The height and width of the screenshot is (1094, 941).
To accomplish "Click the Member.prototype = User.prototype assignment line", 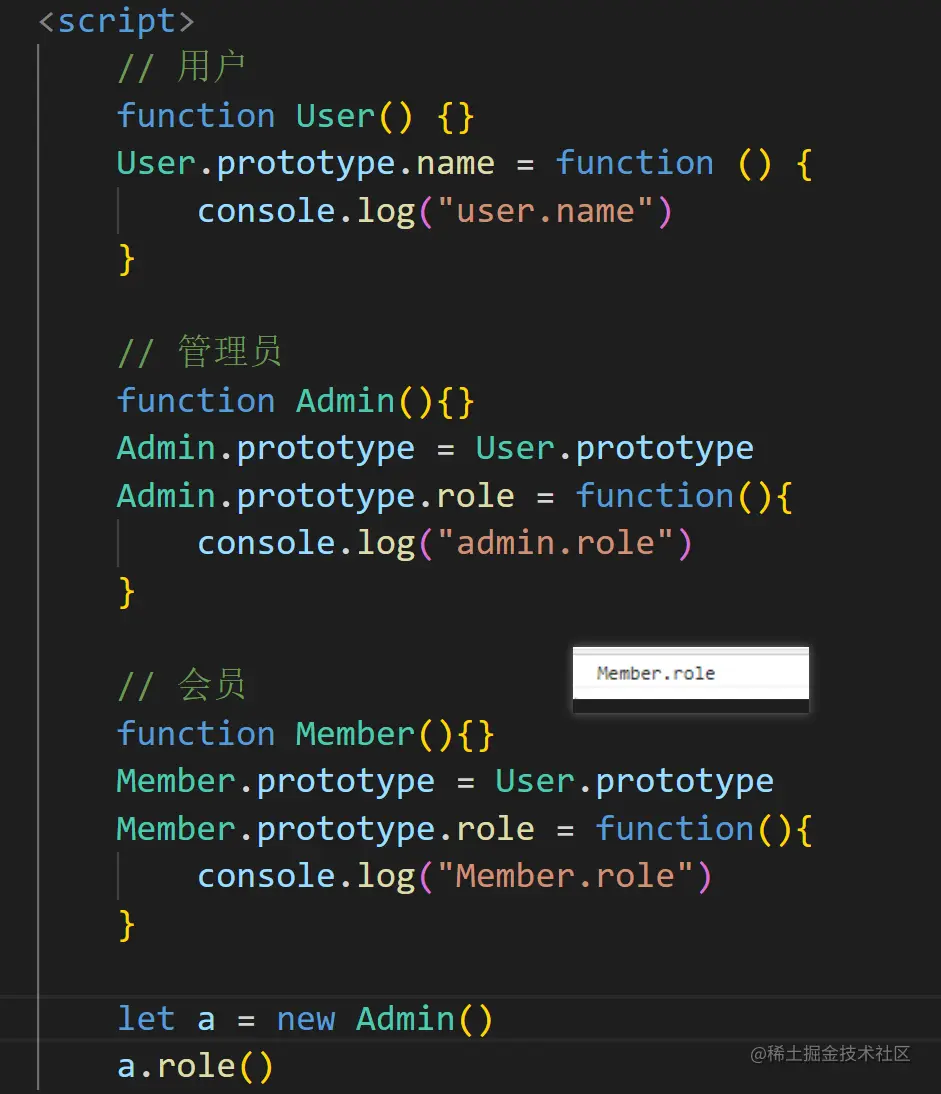I will click(x=445, y=781).
